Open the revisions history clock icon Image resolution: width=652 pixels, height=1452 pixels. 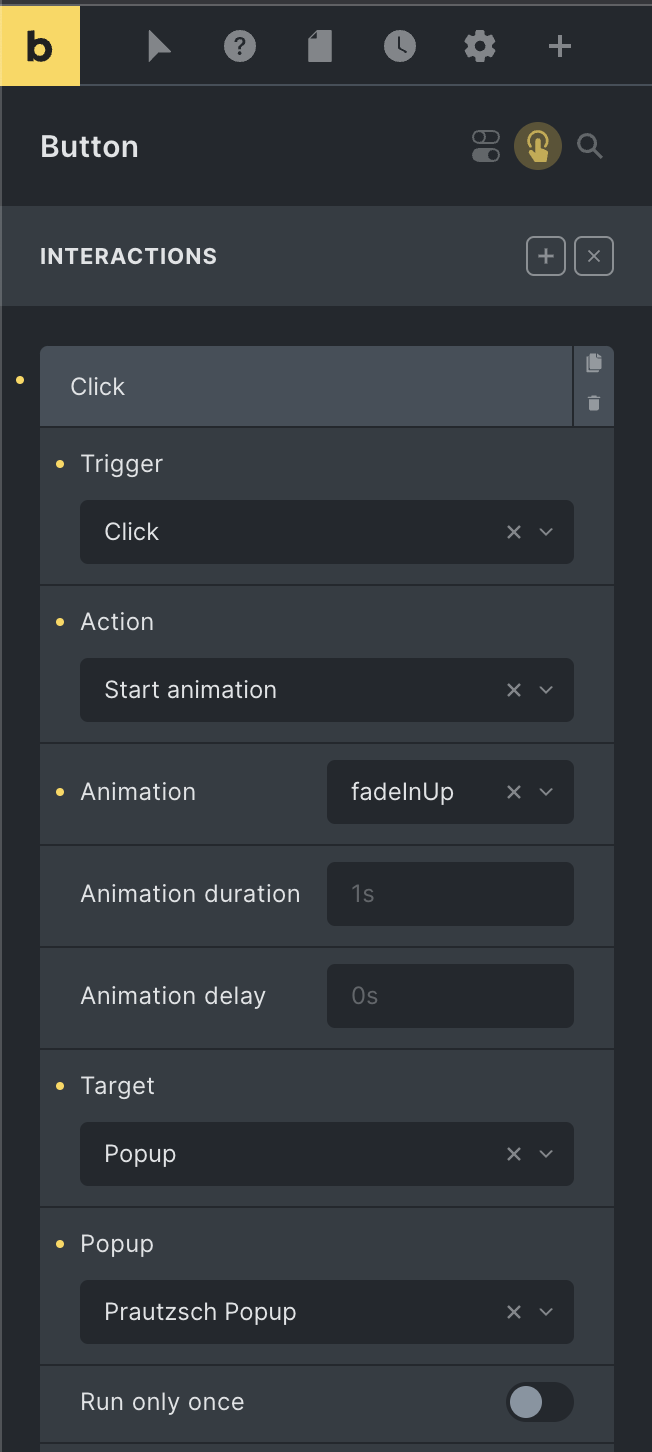point(400,46)
